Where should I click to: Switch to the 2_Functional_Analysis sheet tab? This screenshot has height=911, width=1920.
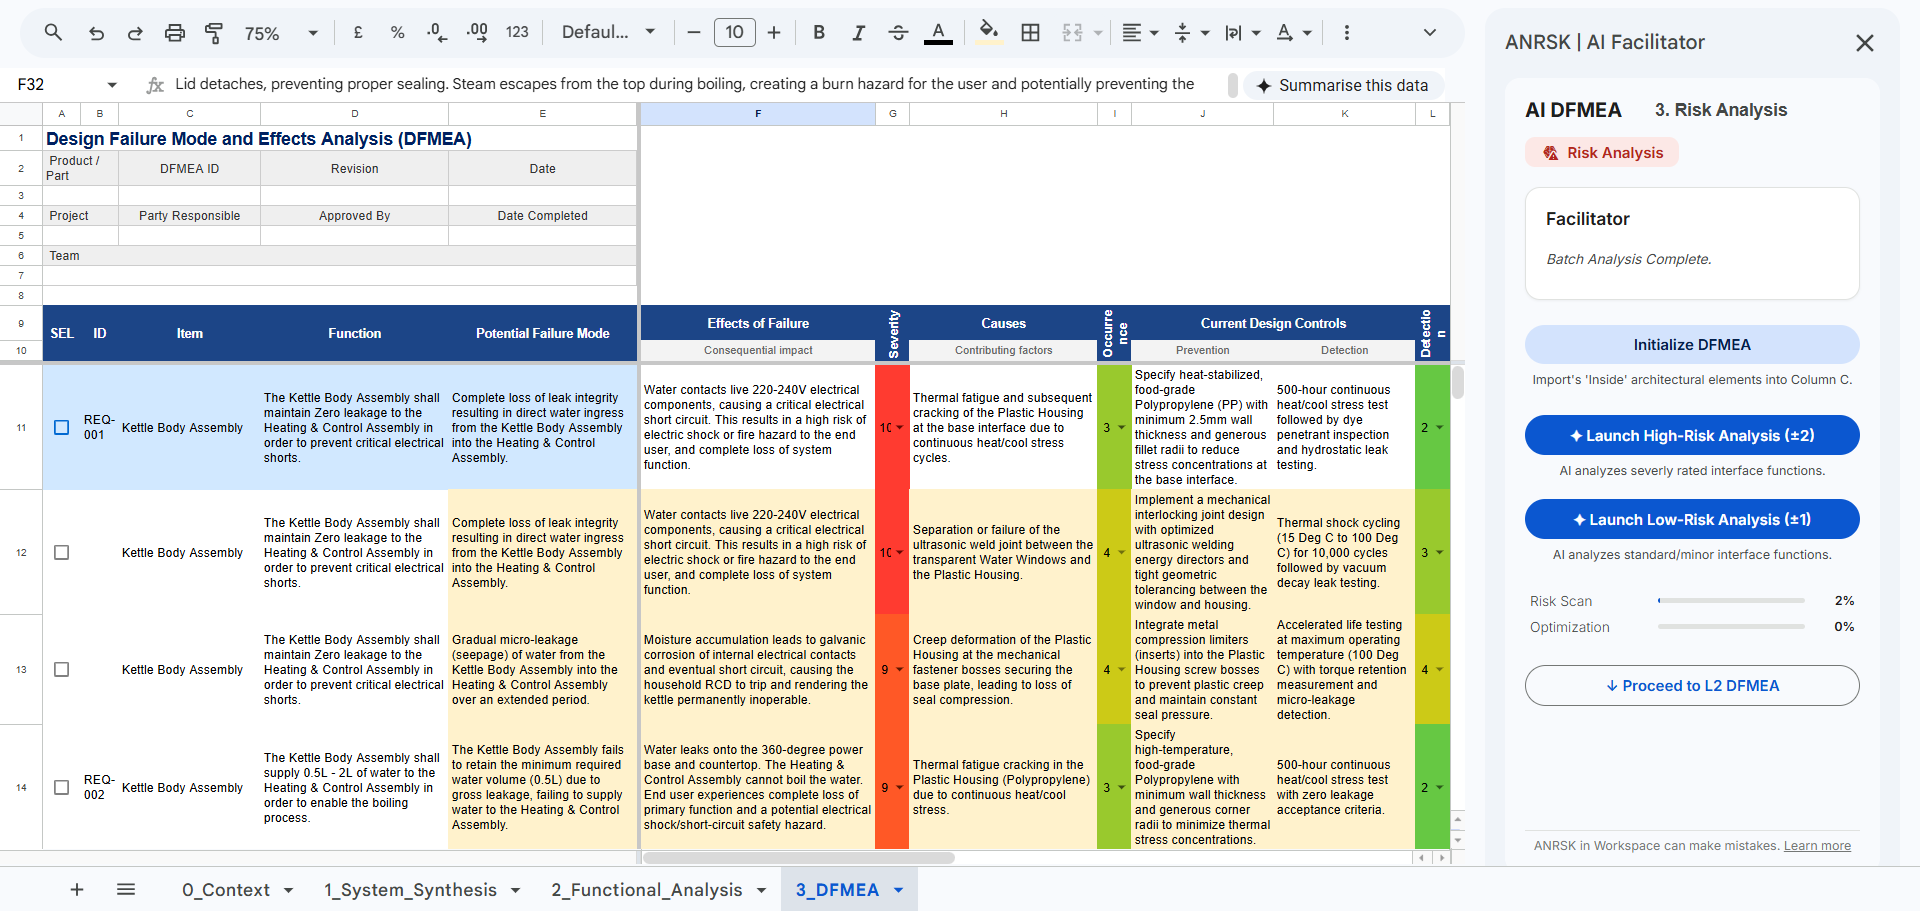pyautogui.click(x=647, y=890)
